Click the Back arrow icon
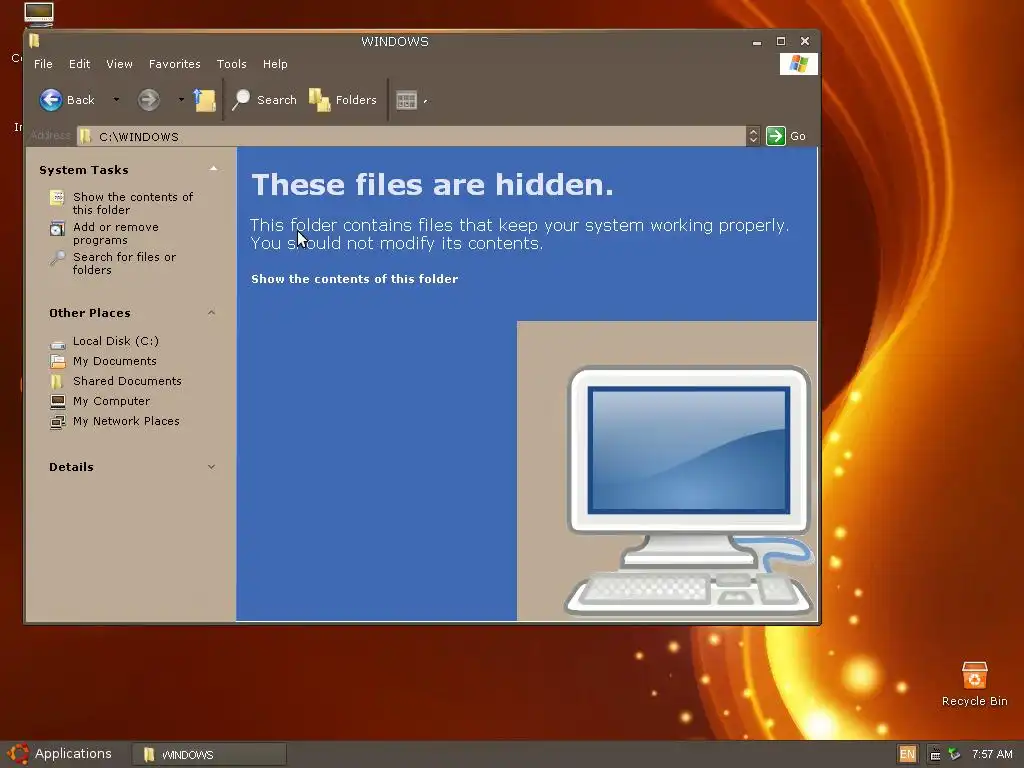 [x=50, y=100]
